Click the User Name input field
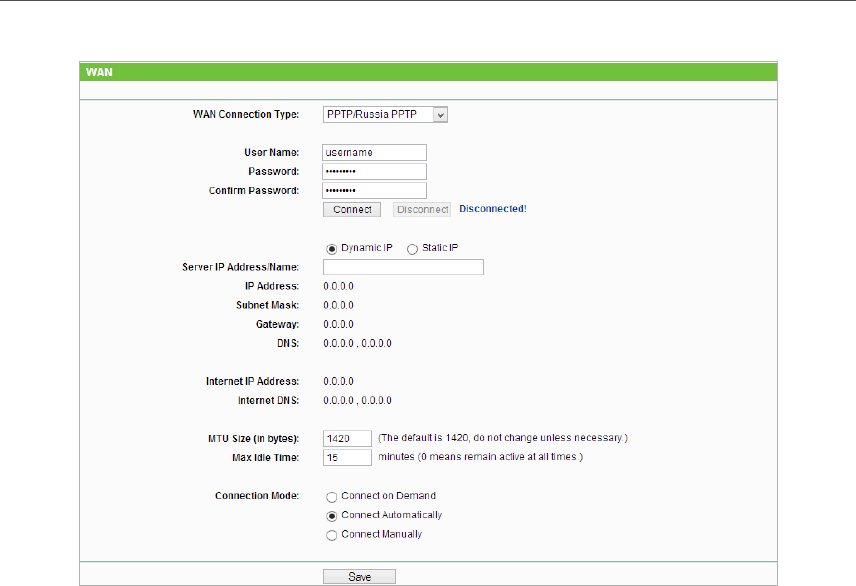Screen dimensions: 856x586 [374, 152]
